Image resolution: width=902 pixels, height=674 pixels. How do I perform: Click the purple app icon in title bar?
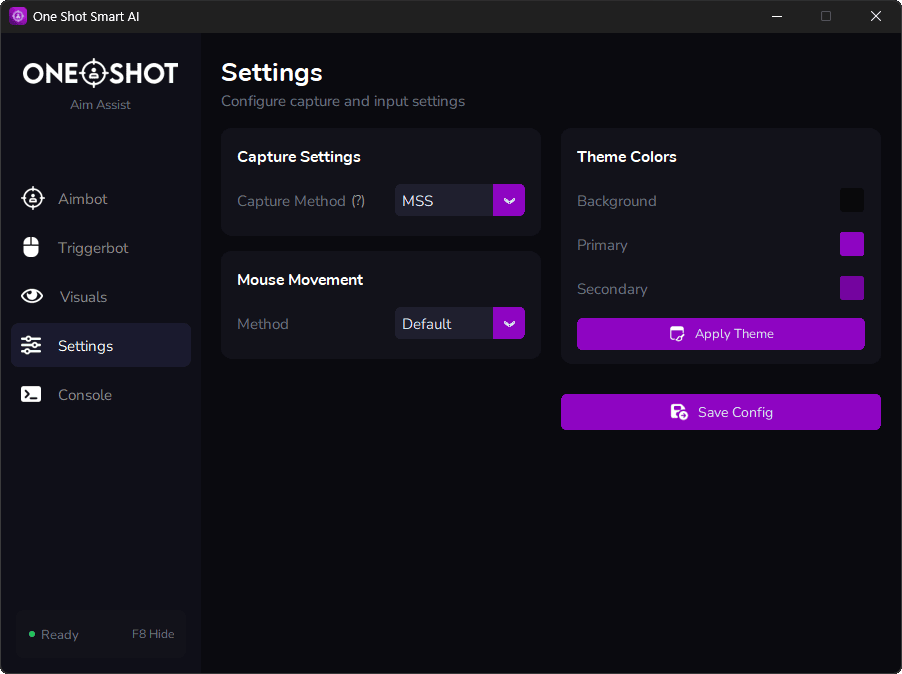click(x=18, y=16)
